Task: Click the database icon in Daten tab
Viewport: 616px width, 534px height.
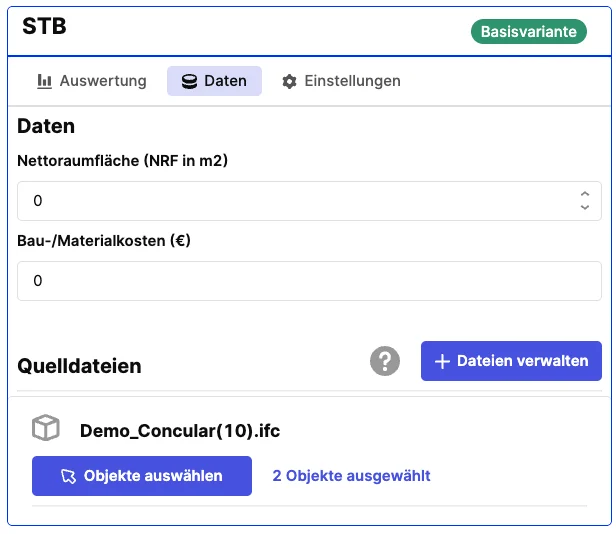Action: [189, 81]
